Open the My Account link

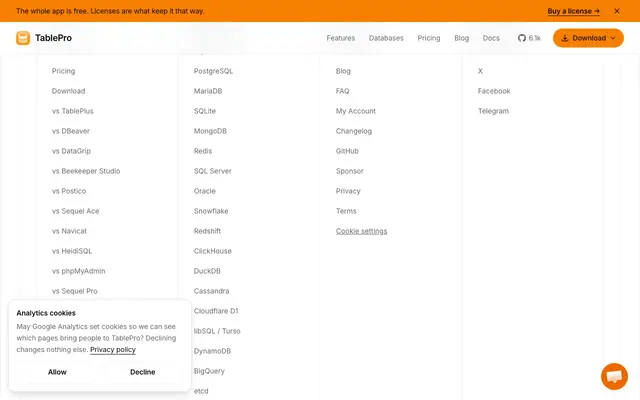(x=356, y=111)
